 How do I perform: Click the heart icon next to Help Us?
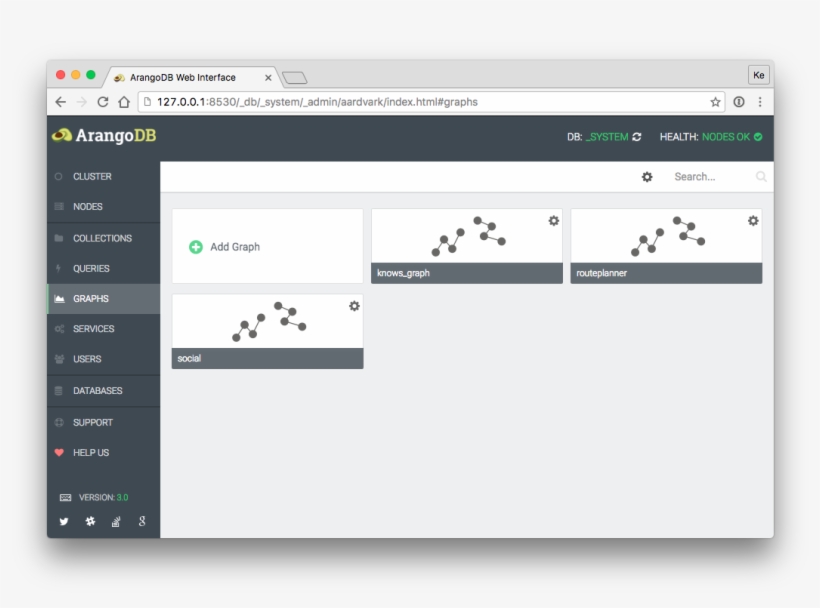coord(59,452)
